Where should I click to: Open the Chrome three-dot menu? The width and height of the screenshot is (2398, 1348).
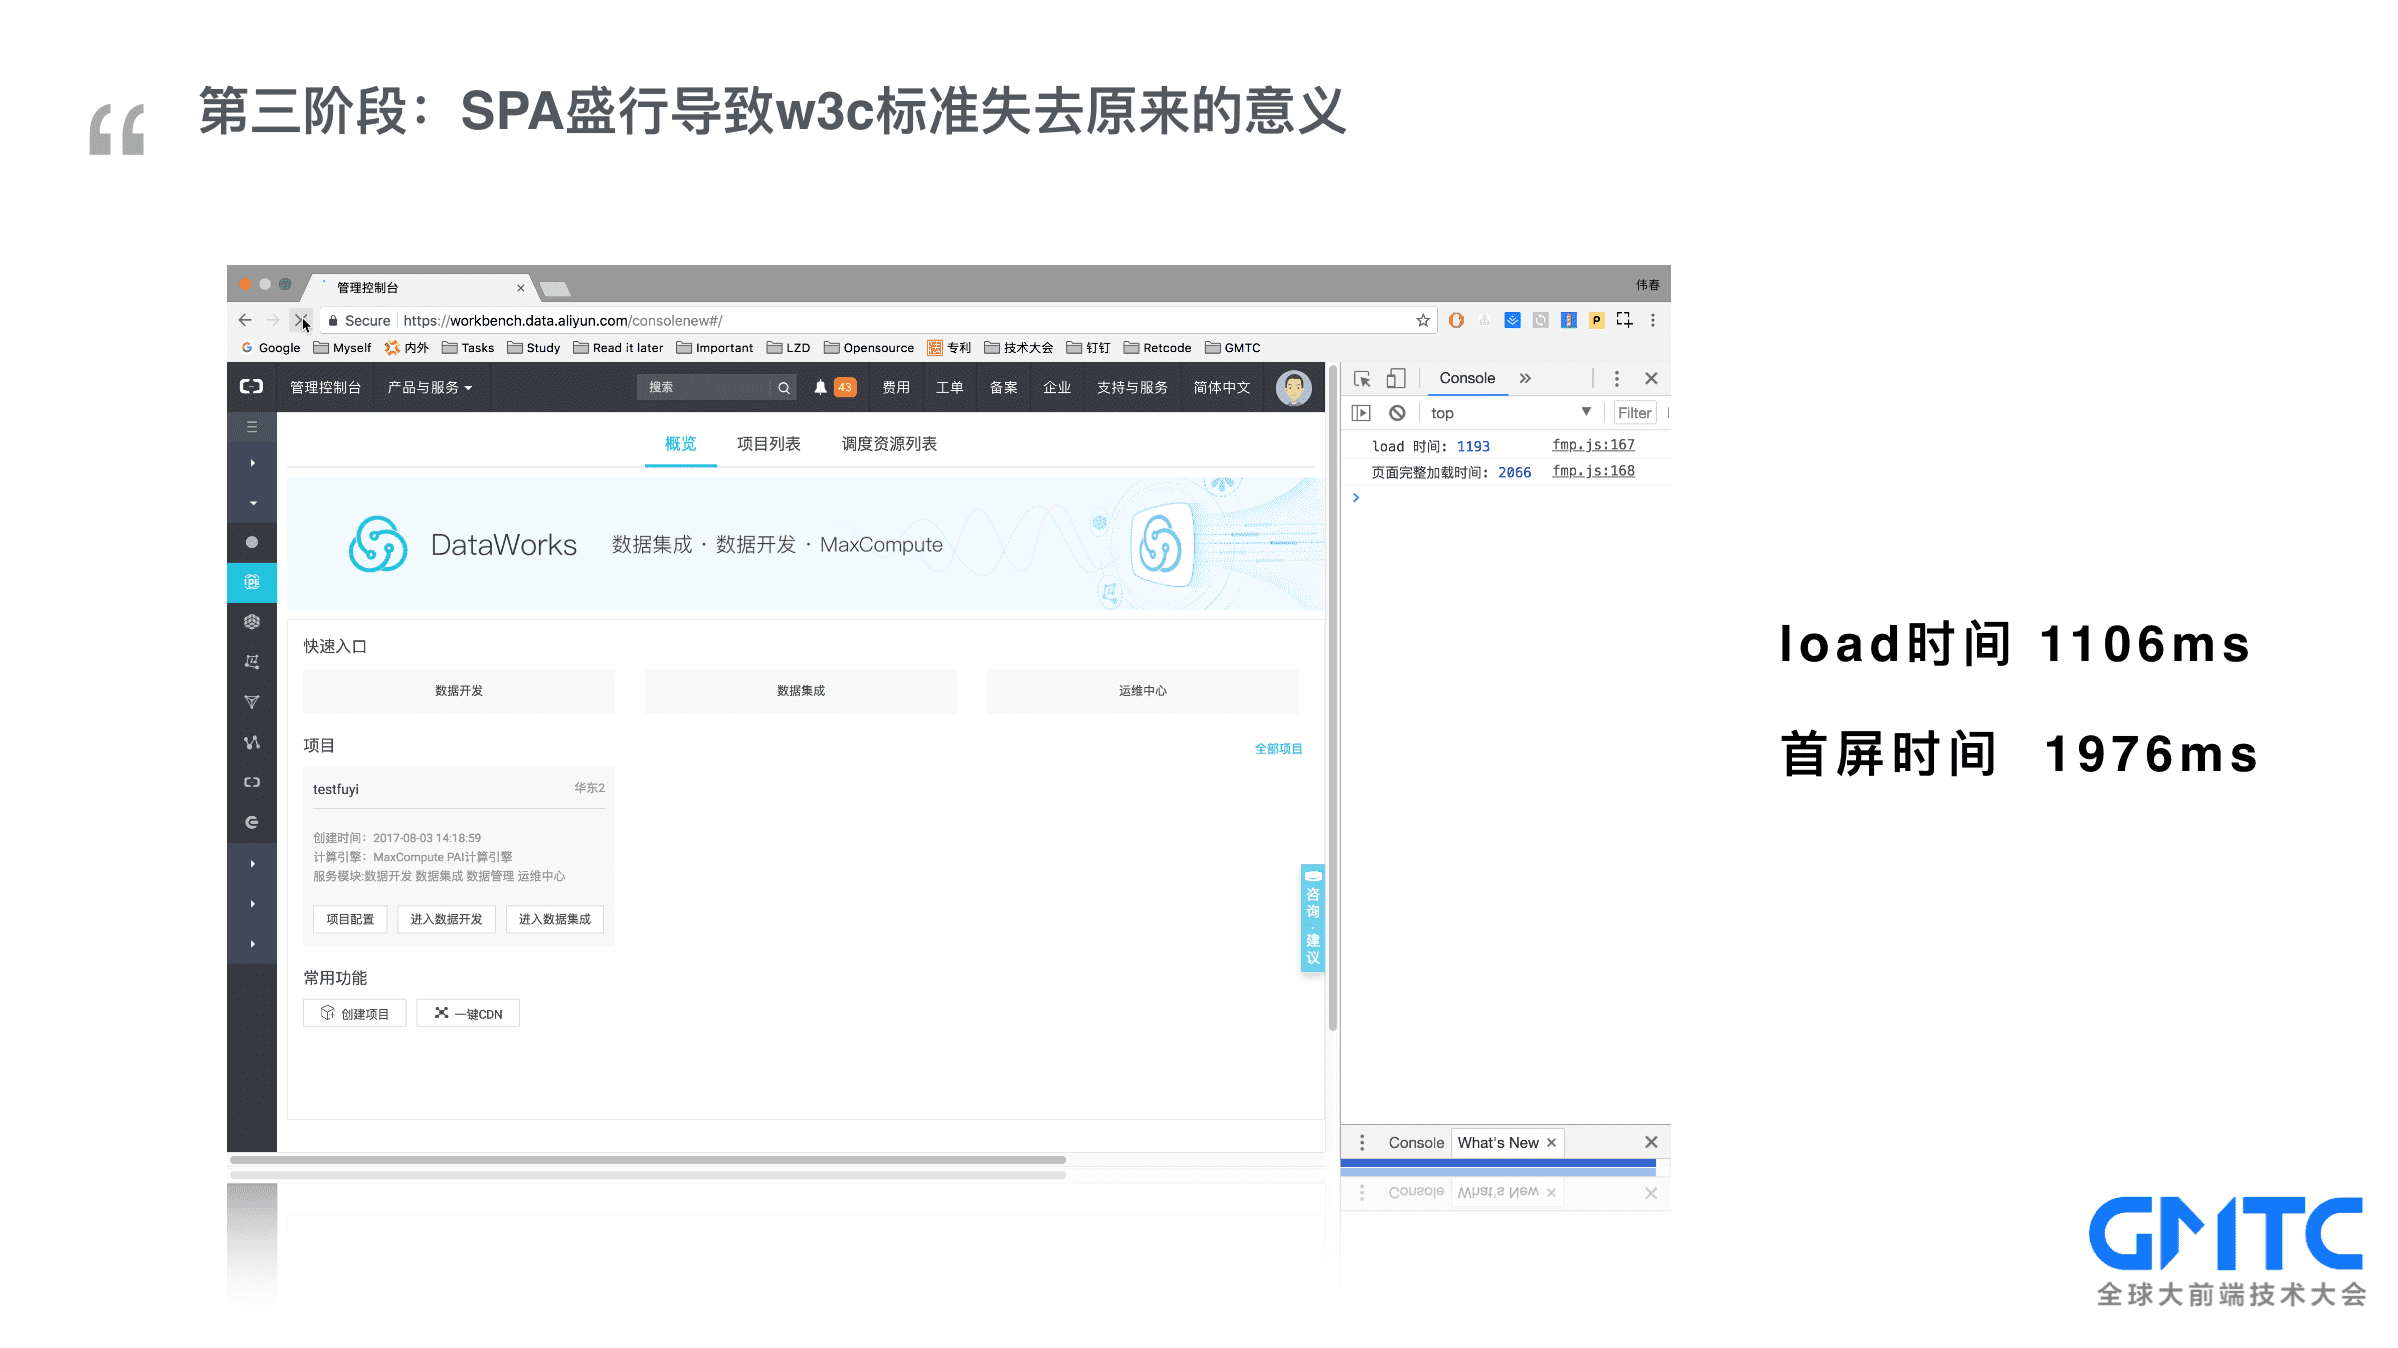click(x=1653, y=320)
